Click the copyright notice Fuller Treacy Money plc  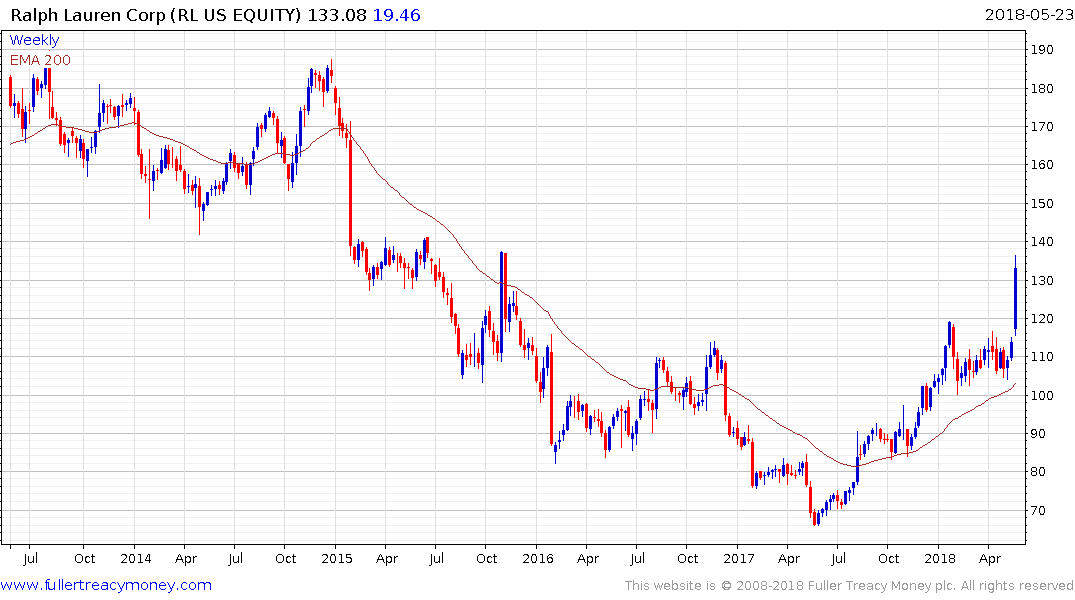click(x=849, y=586)
